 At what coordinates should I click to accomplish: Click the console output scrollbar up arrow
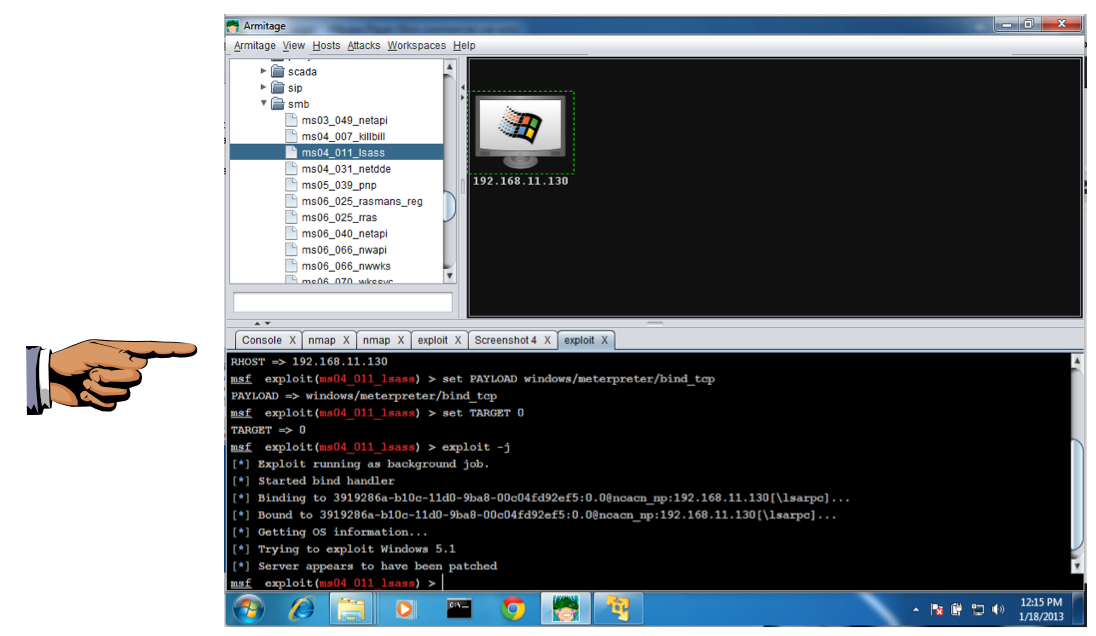pos(1077,361)
